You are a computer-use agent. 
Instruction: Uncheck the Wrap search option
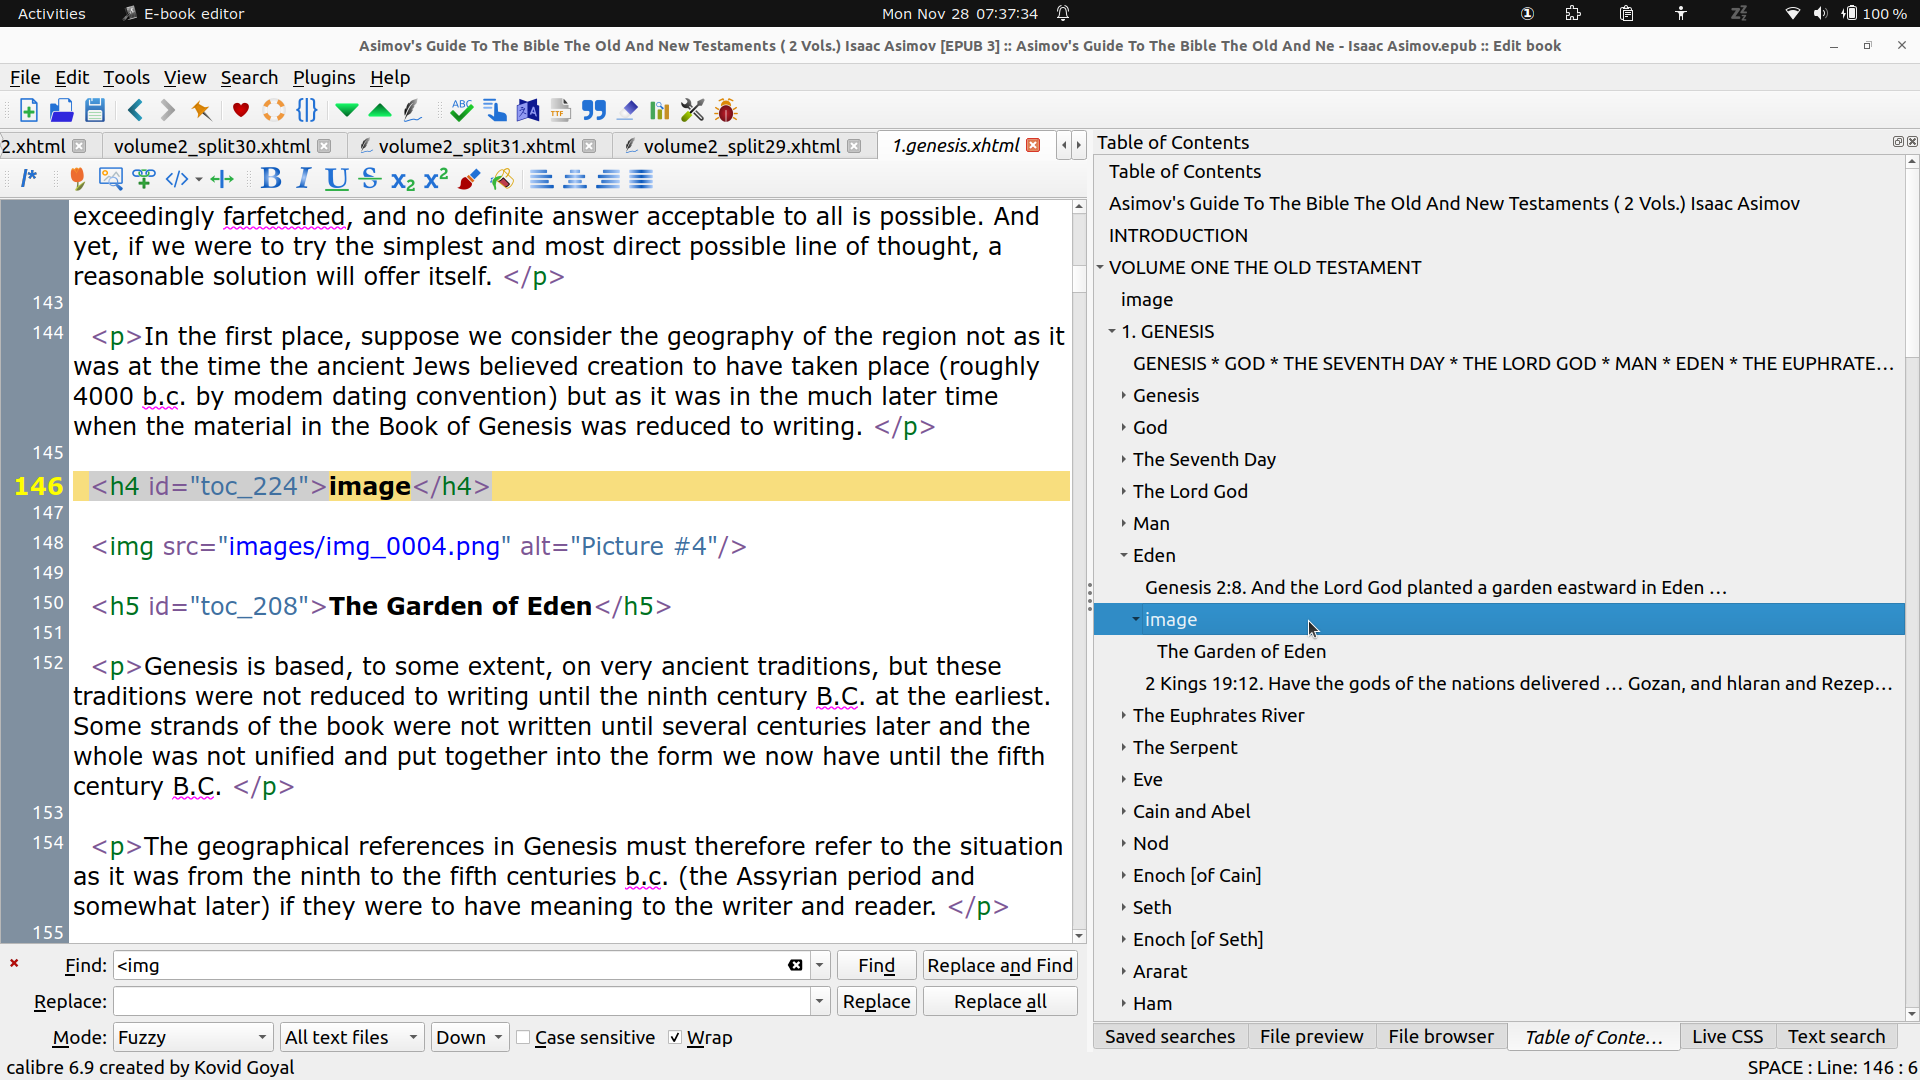(x=675, y=1038)
